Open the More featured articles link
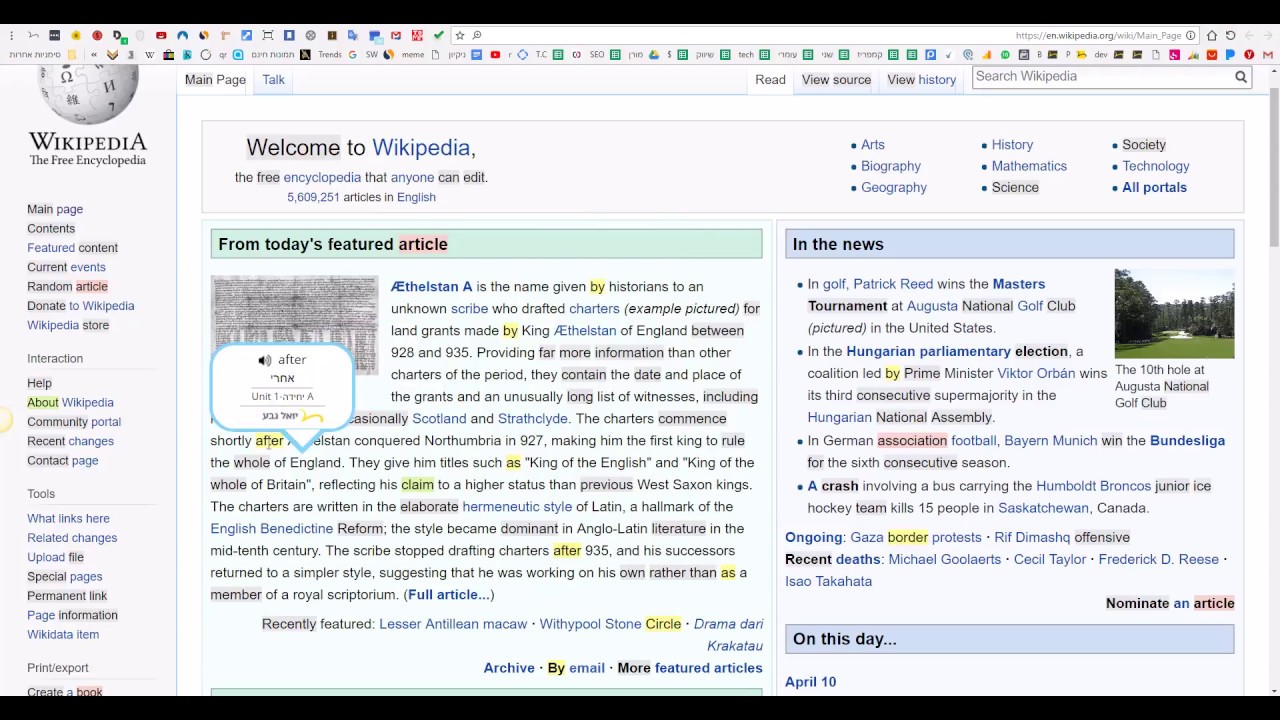 690,668
